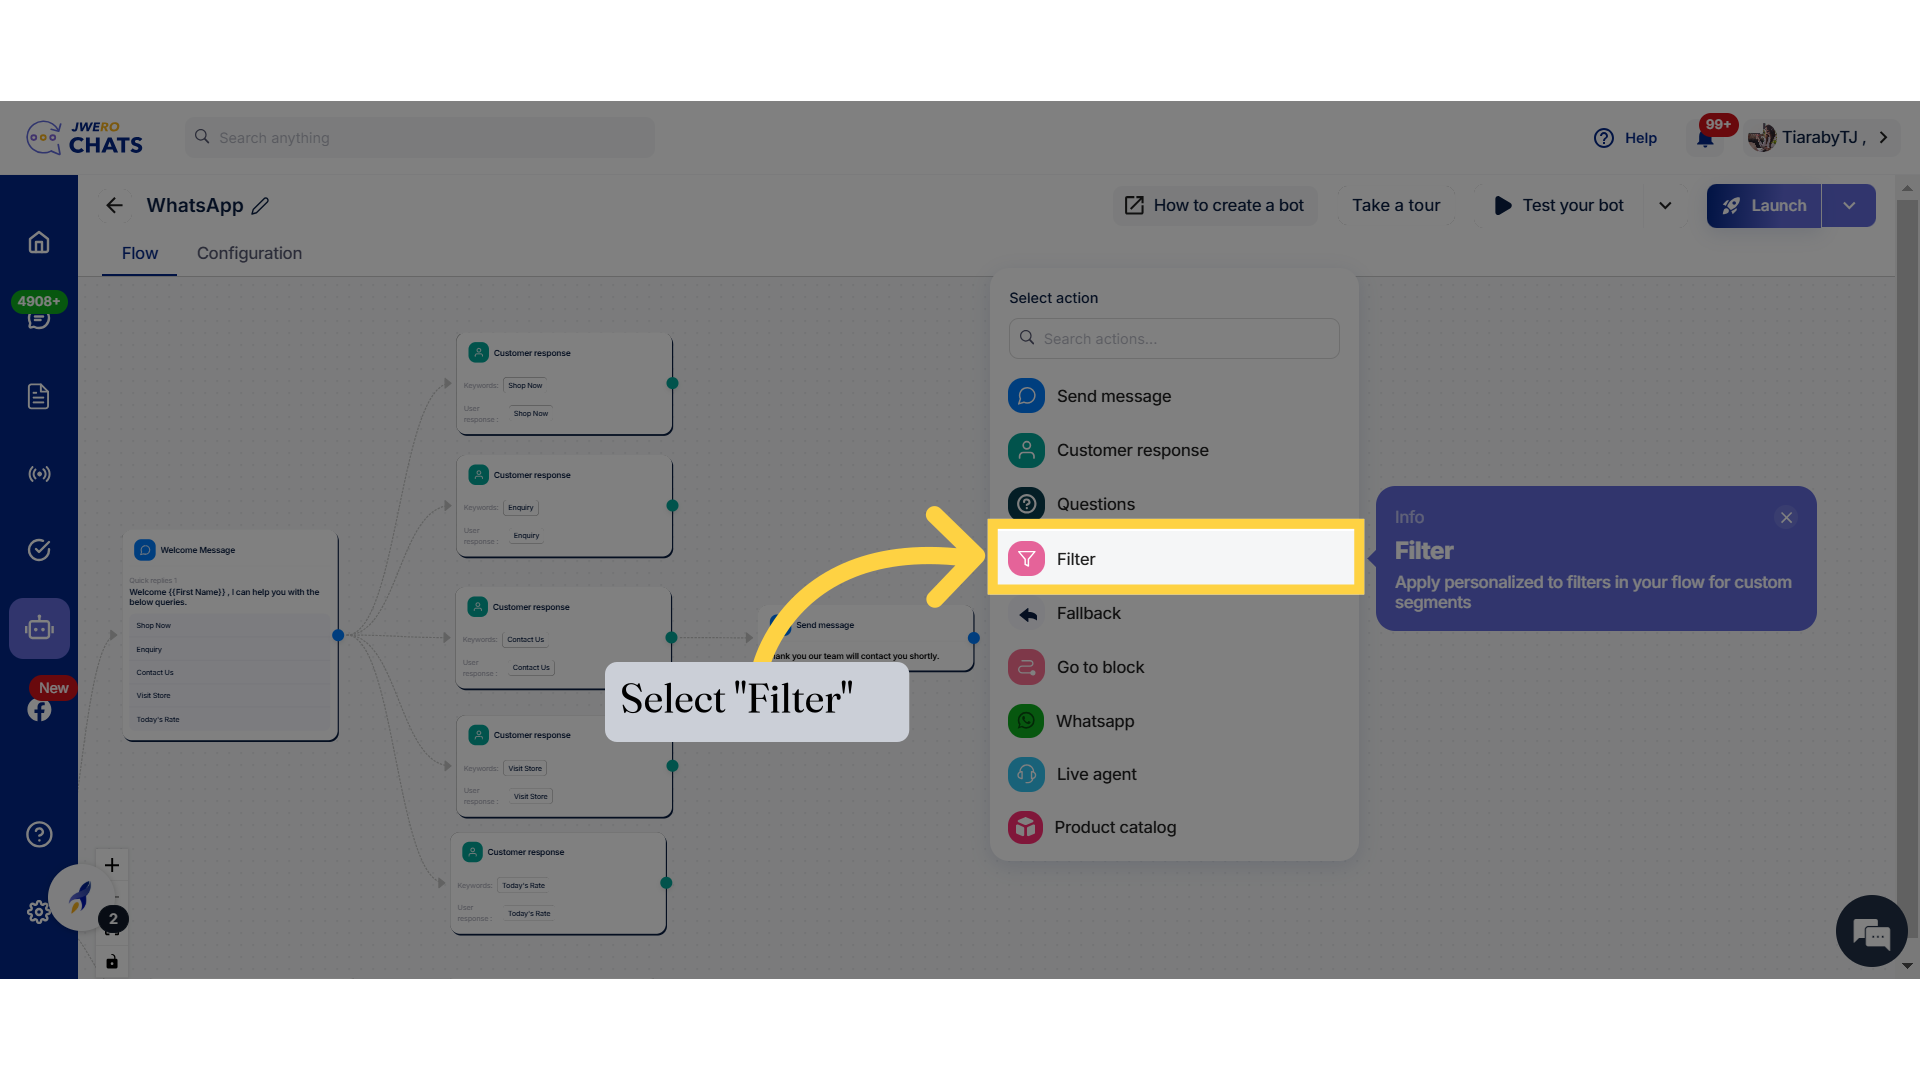This screenshot has height=1080, width=1920.
Task: Click the Facebook icon with New badge
Action: point(39,710)
